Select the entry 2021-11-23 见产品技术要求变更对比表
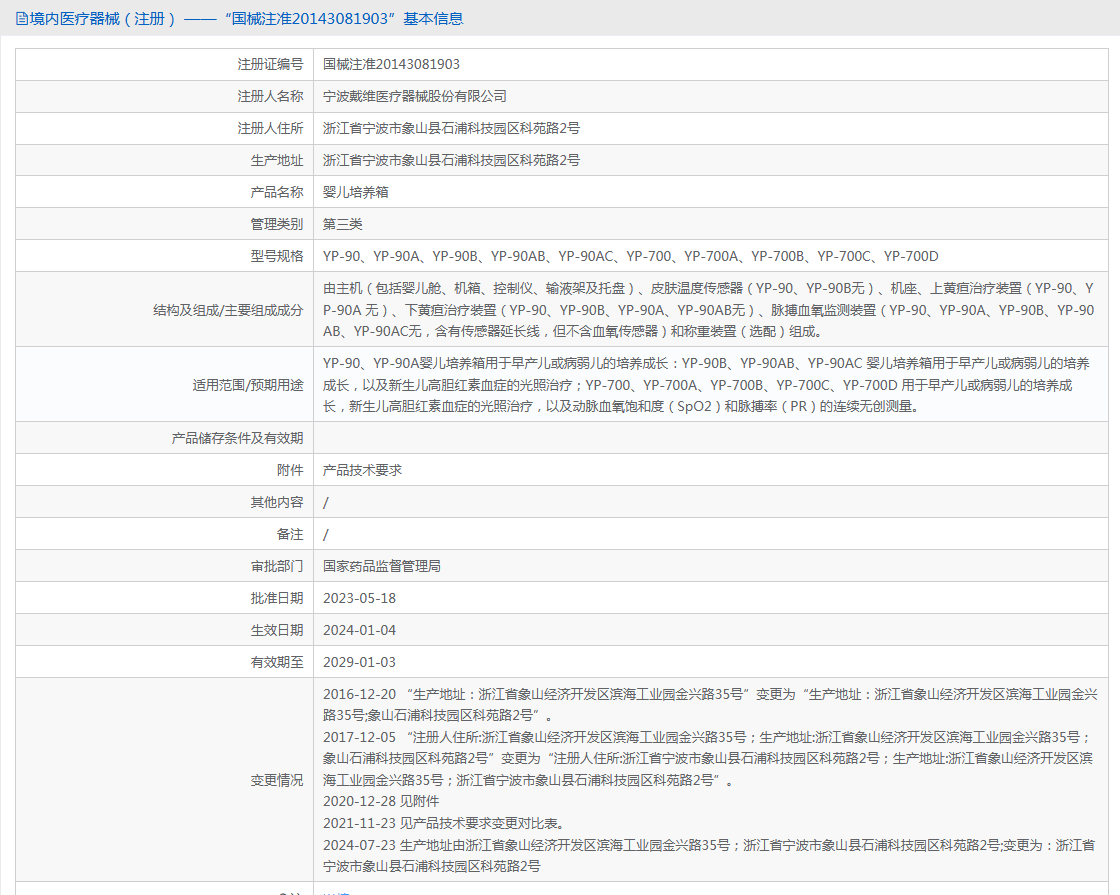The height and width of the screenshot is (895, 1120). pyautogui.click(x=444, y=823)
